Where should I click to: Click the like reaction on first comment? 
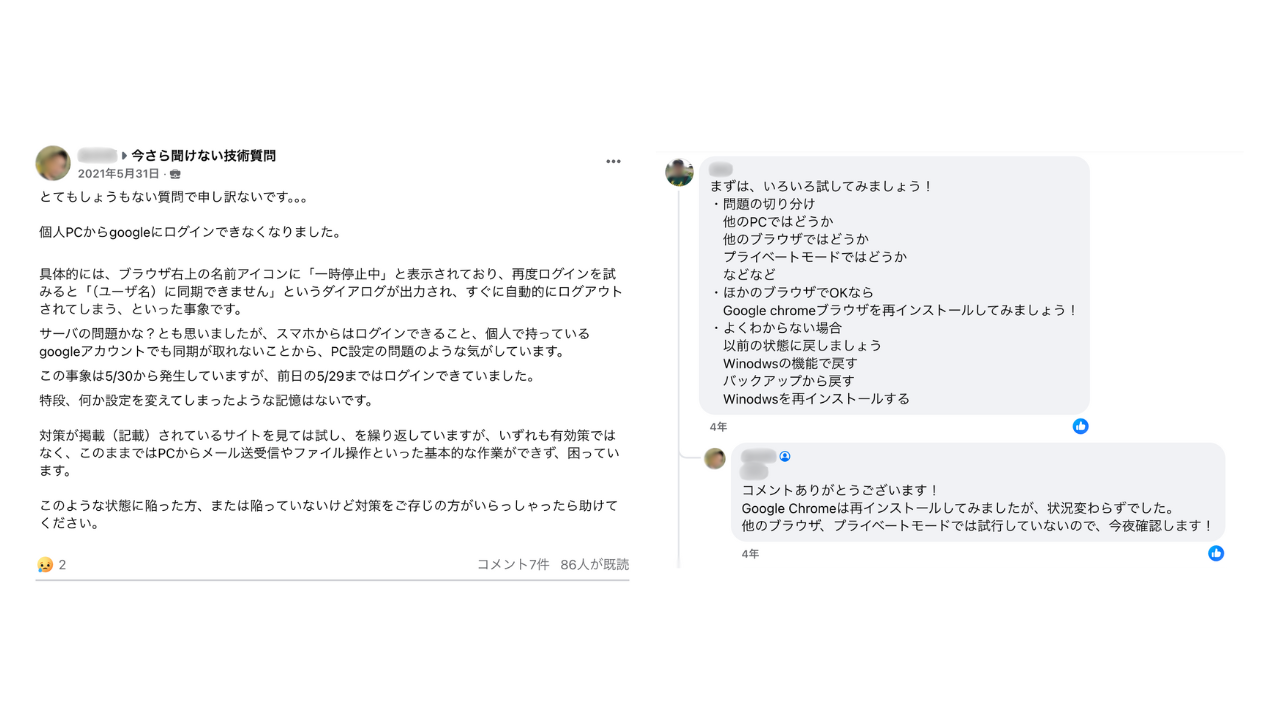pos(1080,426)
